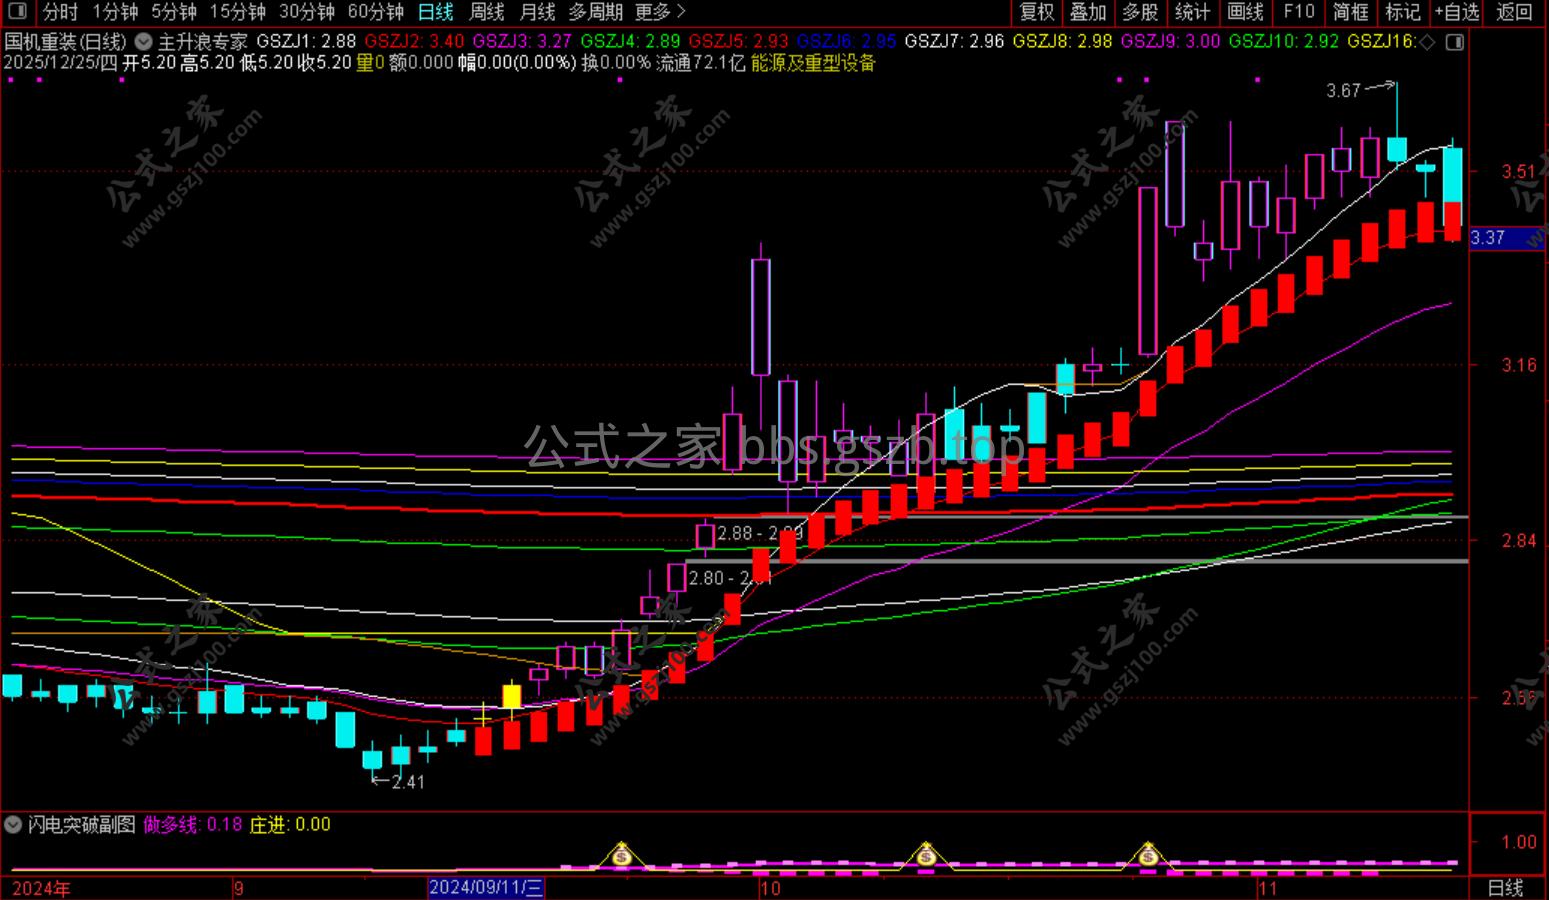The image size is (1549, 900).
Task: Click the 2.88 - 2.89 gap label
Action: [x=760, y=533]
